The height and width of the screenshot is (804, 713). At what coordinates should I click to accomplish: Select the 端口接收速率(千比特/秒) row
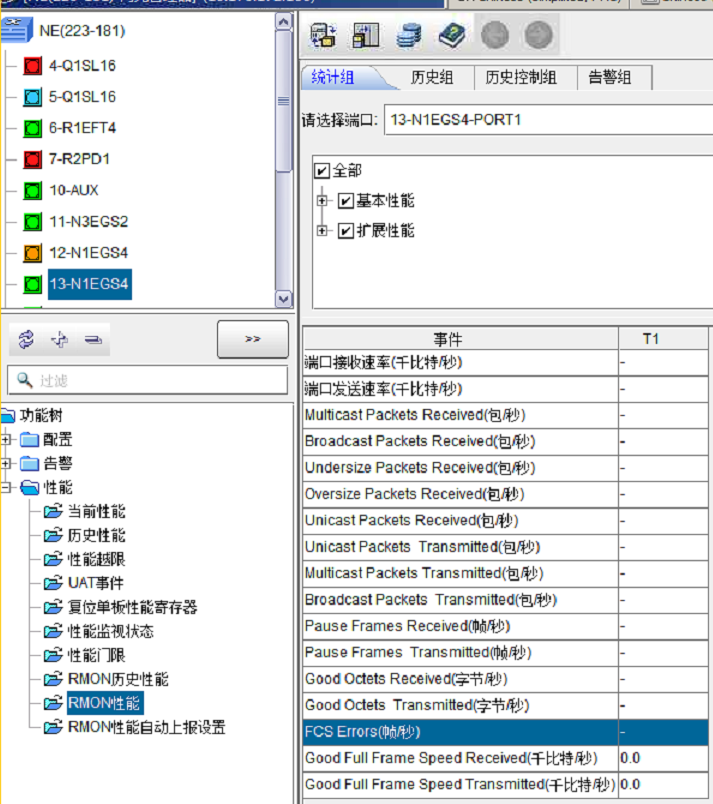(505, 363)
